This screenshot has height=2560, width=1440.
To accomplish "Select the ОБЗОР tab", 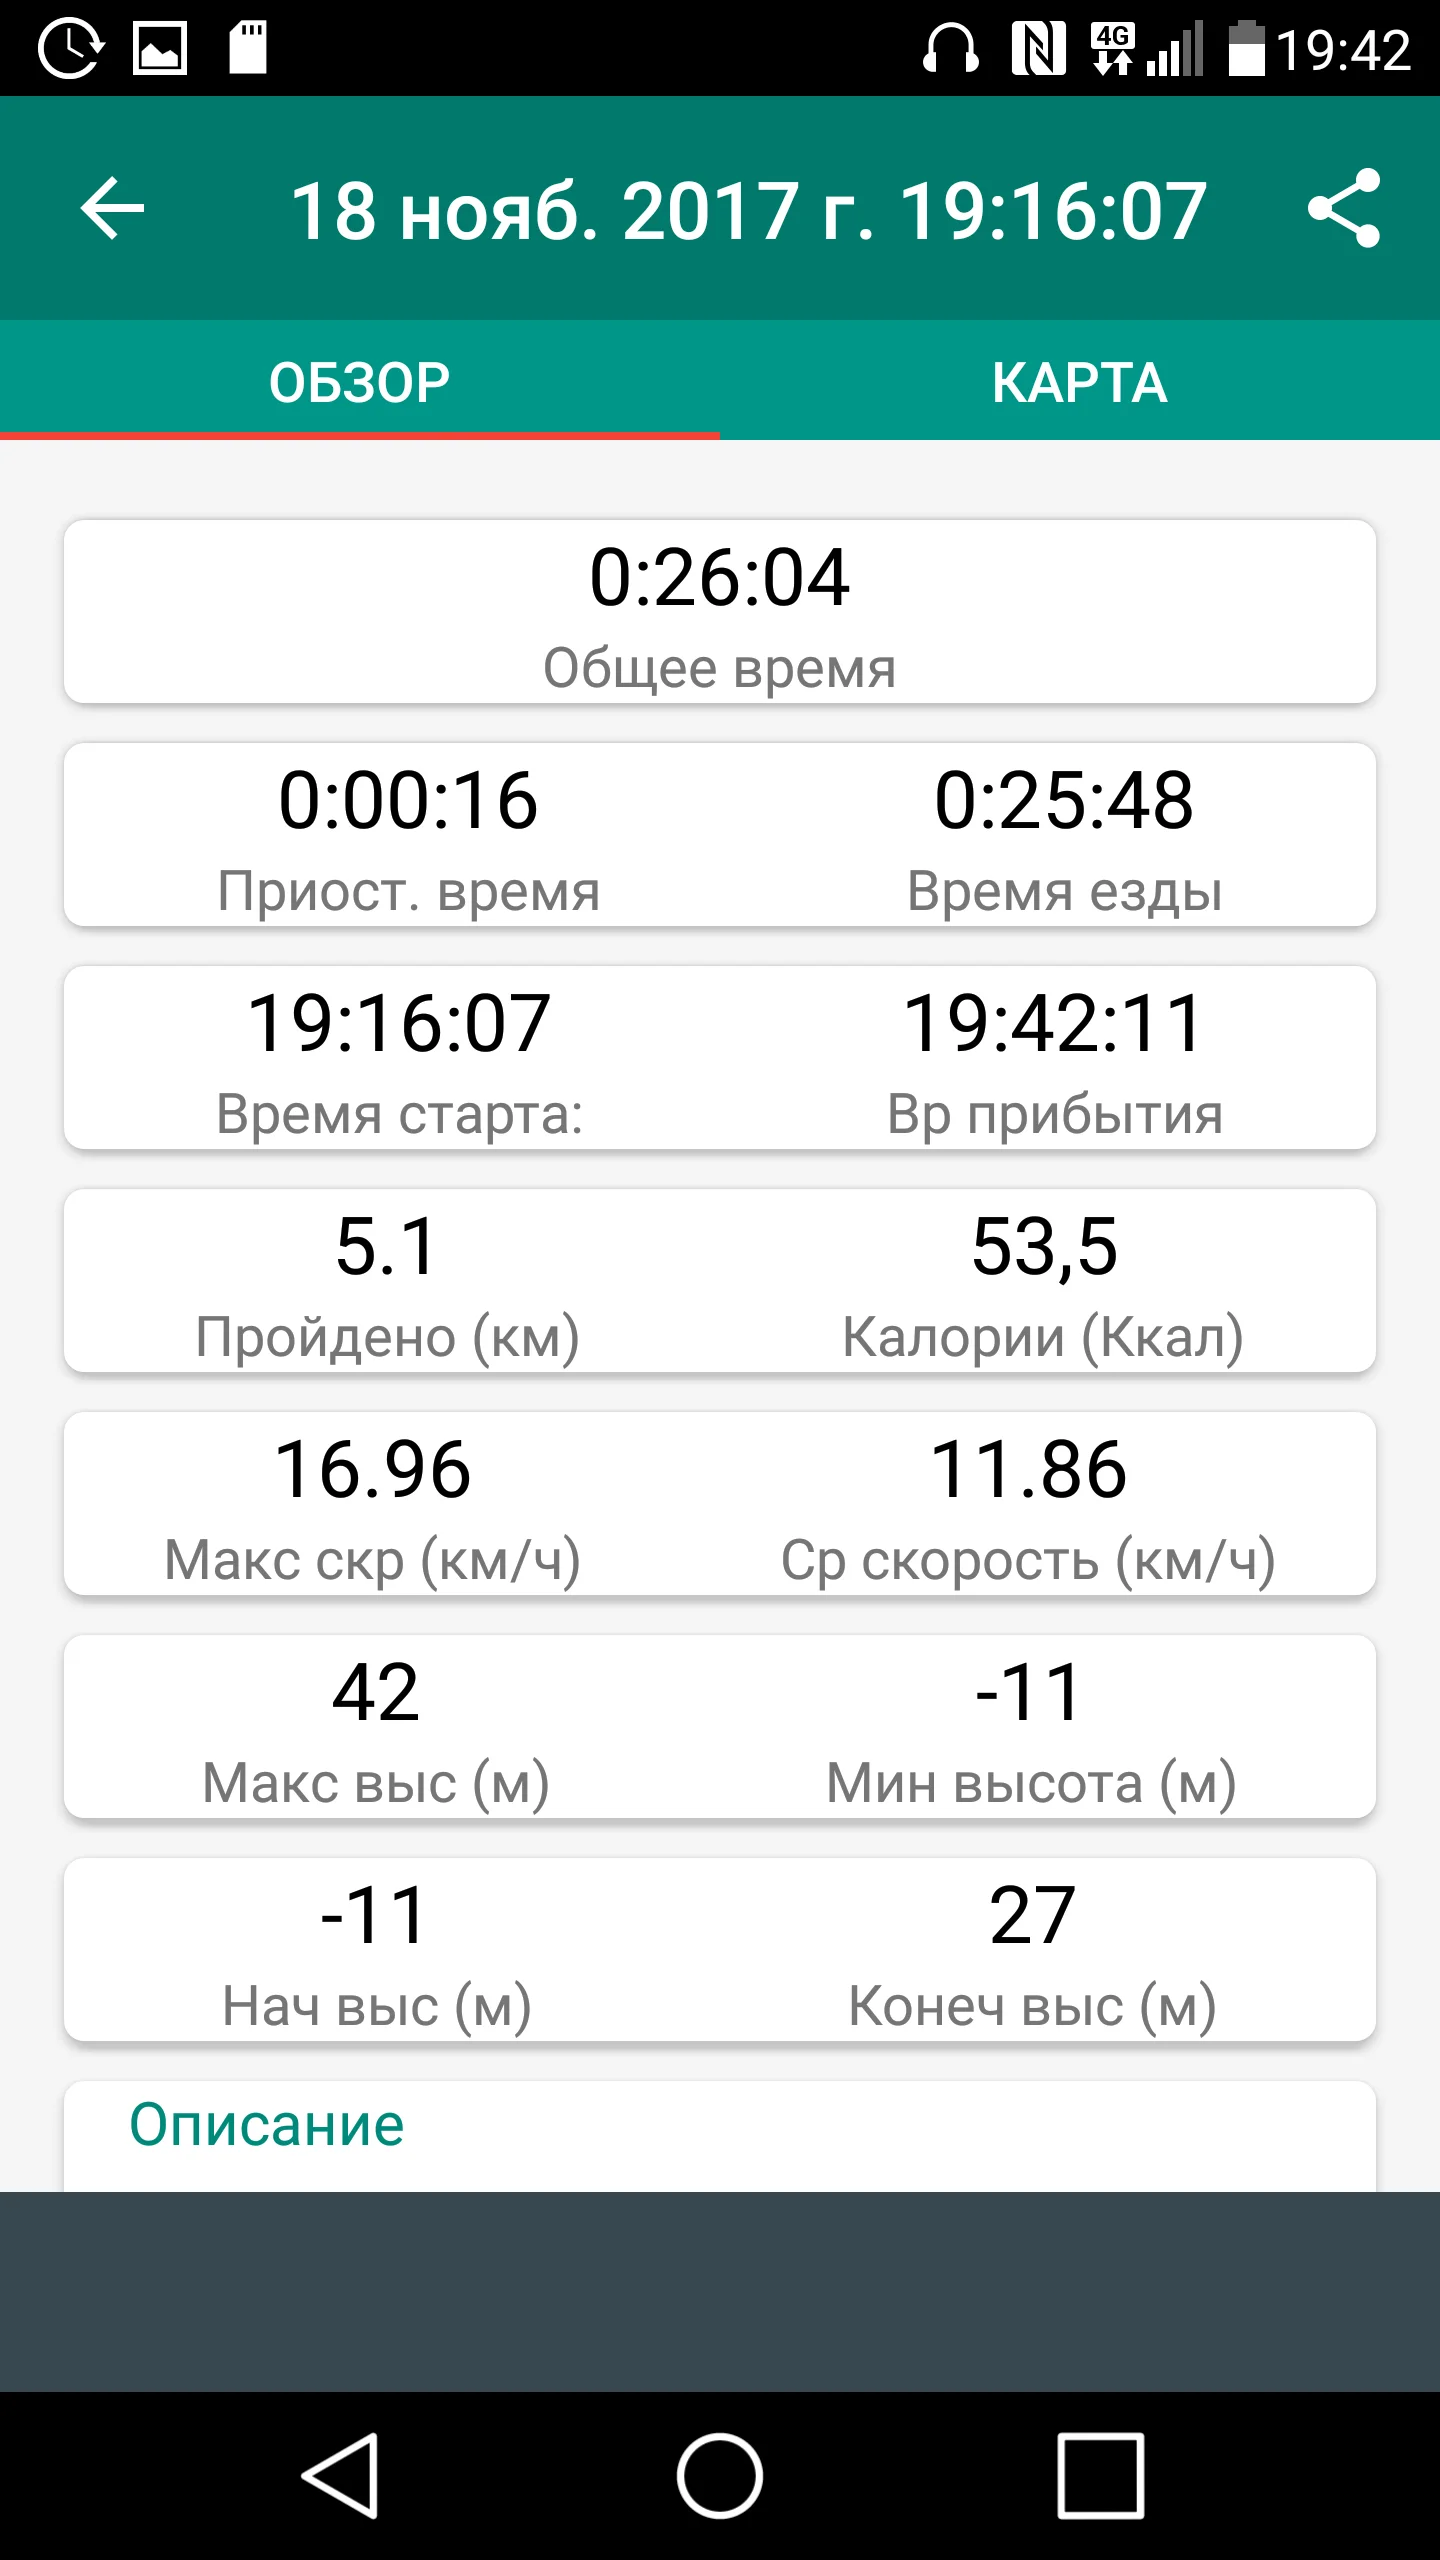I will click(360, 382).
